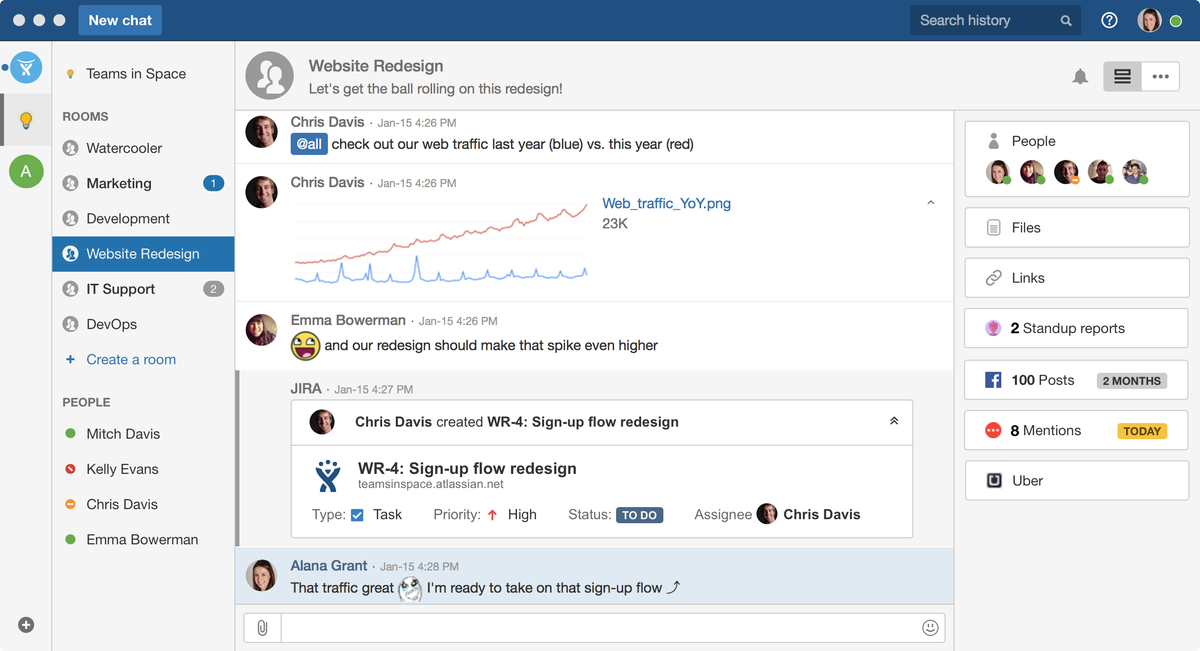Click the plus icon at bottom of sidebar
Image resolution: width=1200 pixels, height=651 pixels.
pyautogui.click(x=25, y=624)
